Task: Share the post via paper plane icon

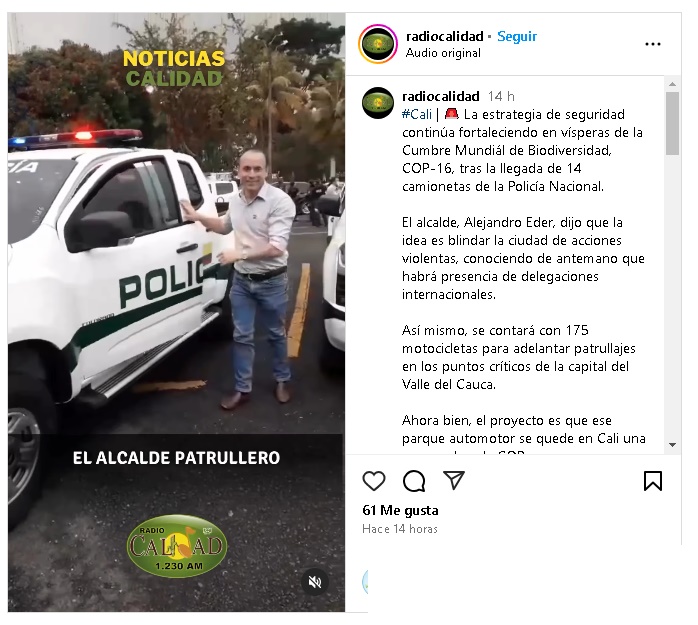Action: (454, 480)
